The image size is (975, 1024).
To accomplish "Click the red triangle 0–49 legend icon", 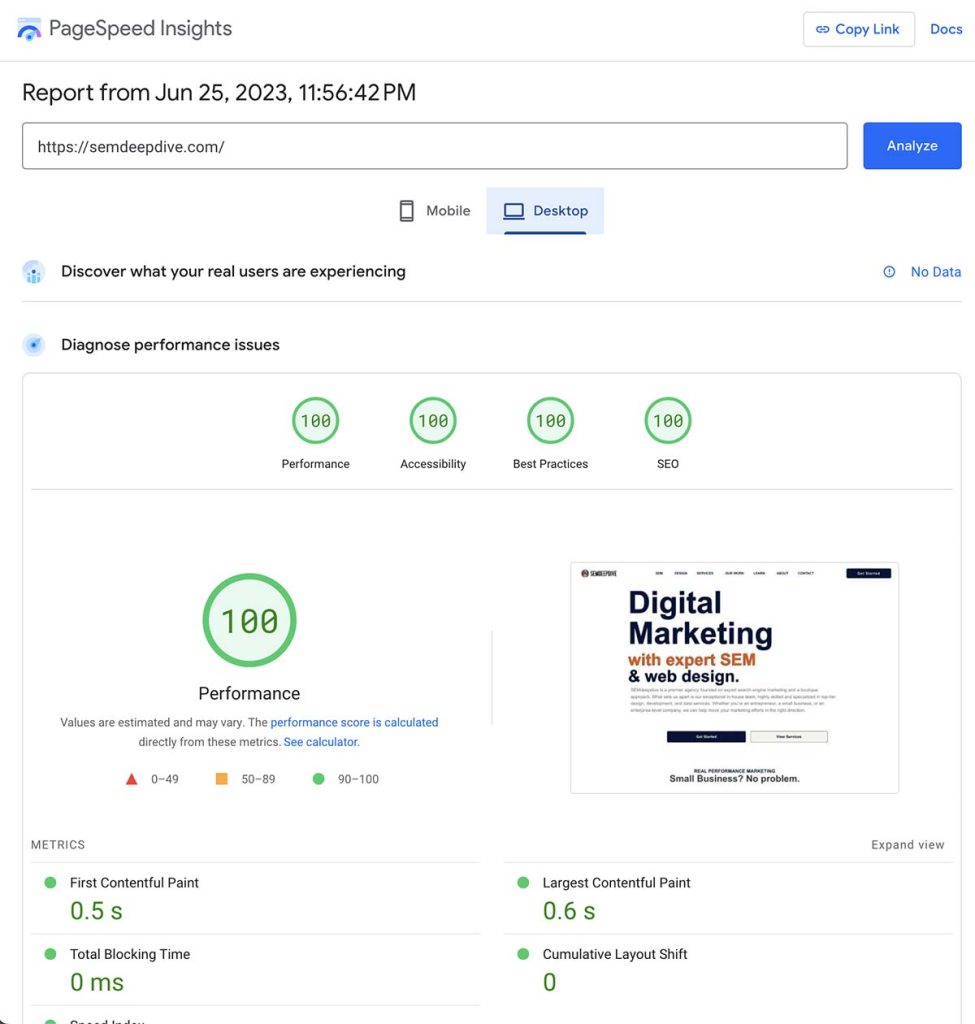I will pyautogui.click(x=131, y=778).
